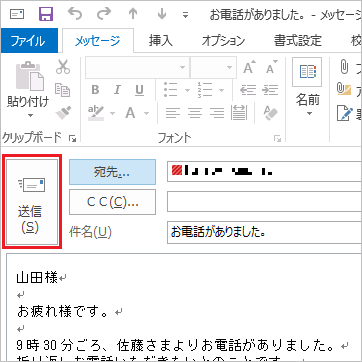Open the font size combo box
This screenshot has width=362, height=362.
213,67
